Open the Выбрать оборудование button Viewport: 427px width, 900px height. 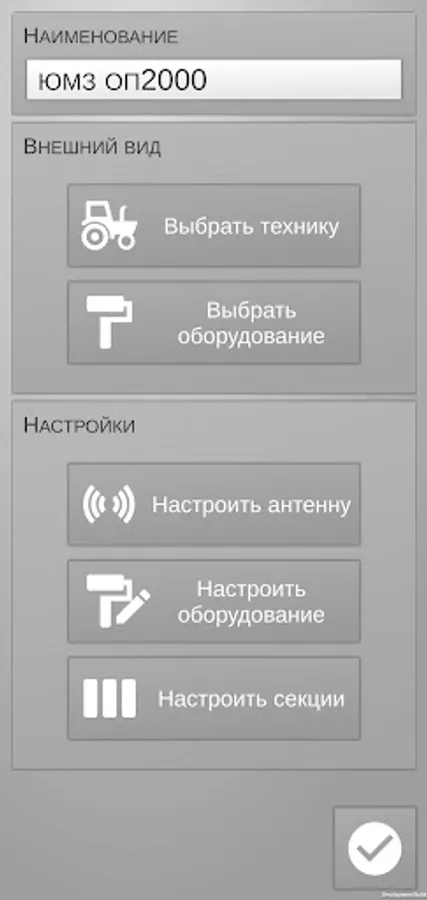(214, 323)
